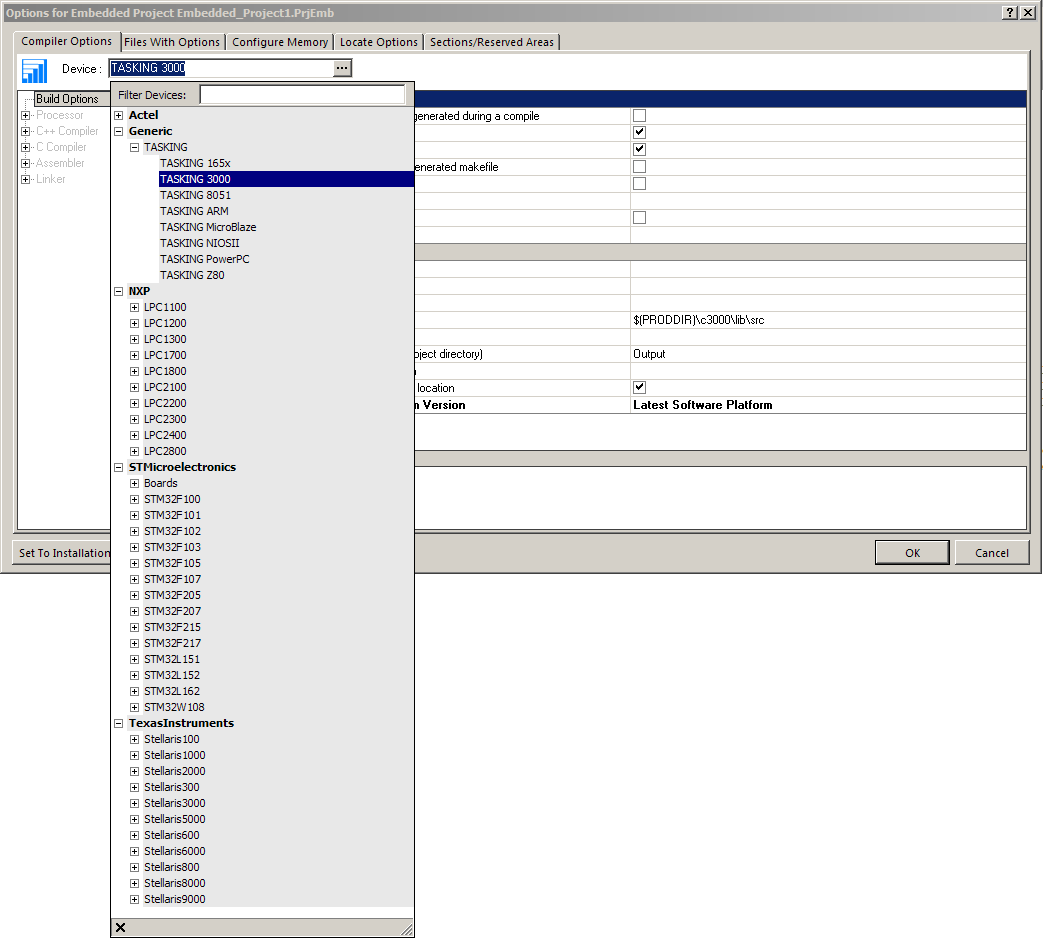The image size is (1043, 939).
Task: Click the 'Latest Software Platform' value
Action: pos(702,404)
